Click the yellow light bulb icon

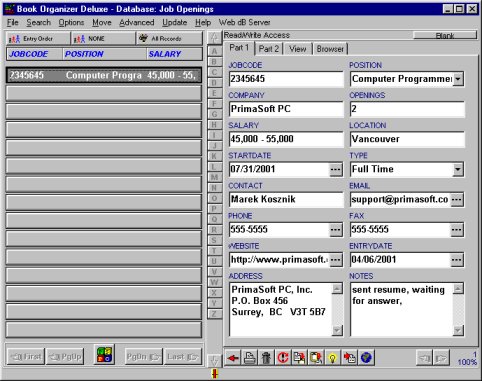333,358
